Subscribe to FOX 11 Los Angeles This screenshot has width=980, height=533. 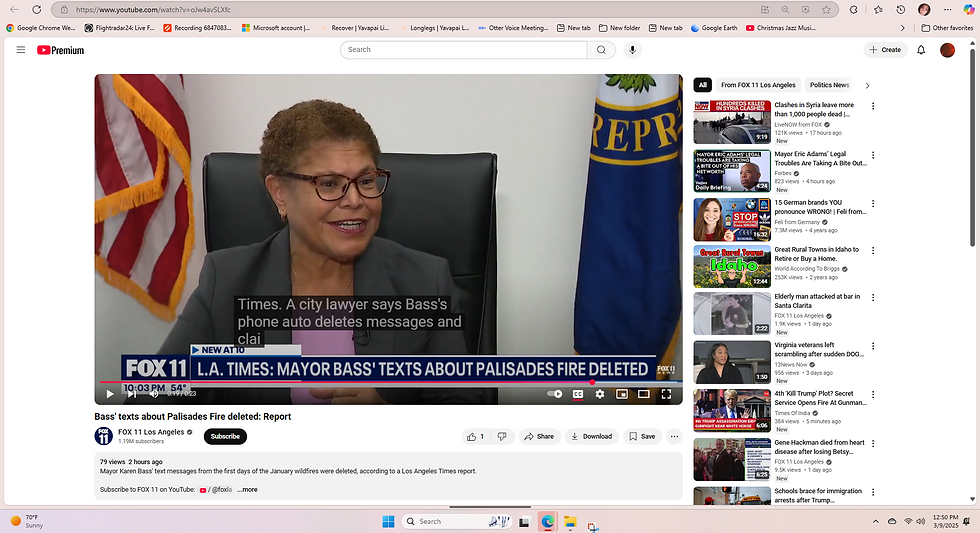pos(225,436)
